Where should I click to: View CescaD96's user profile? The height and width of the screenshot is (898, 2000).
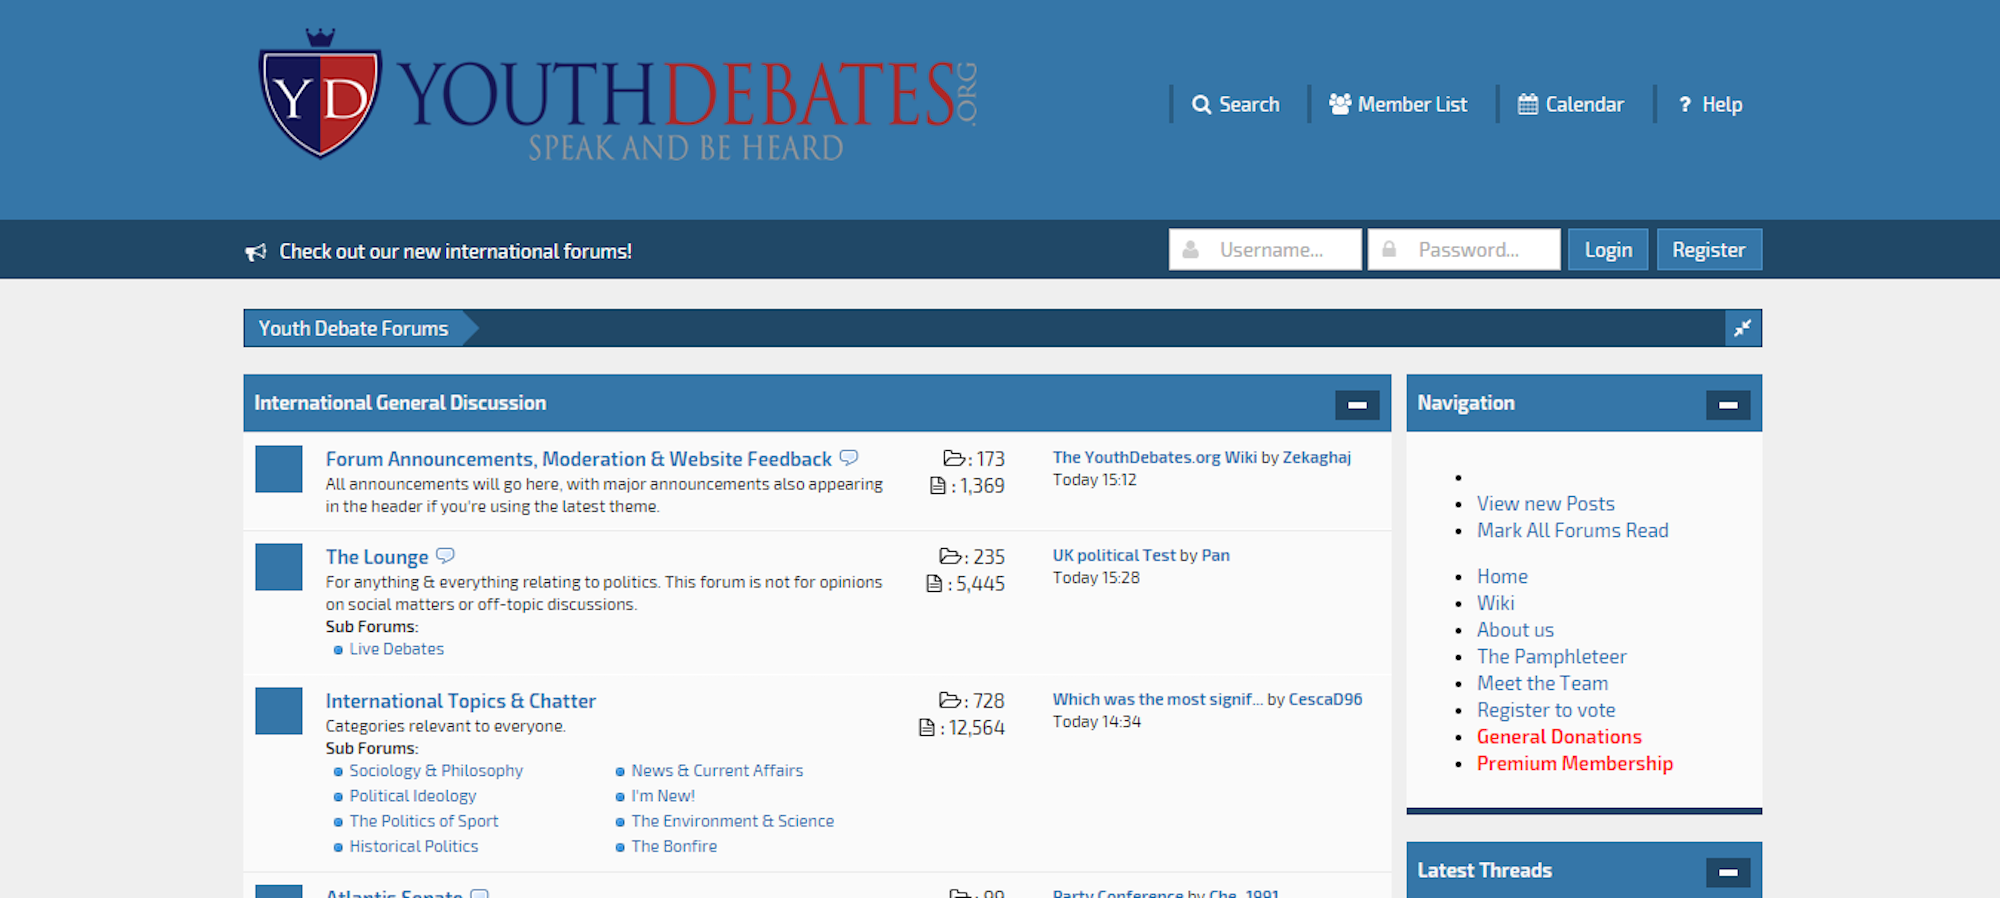pyautogui.click(x=1325, y=699)
